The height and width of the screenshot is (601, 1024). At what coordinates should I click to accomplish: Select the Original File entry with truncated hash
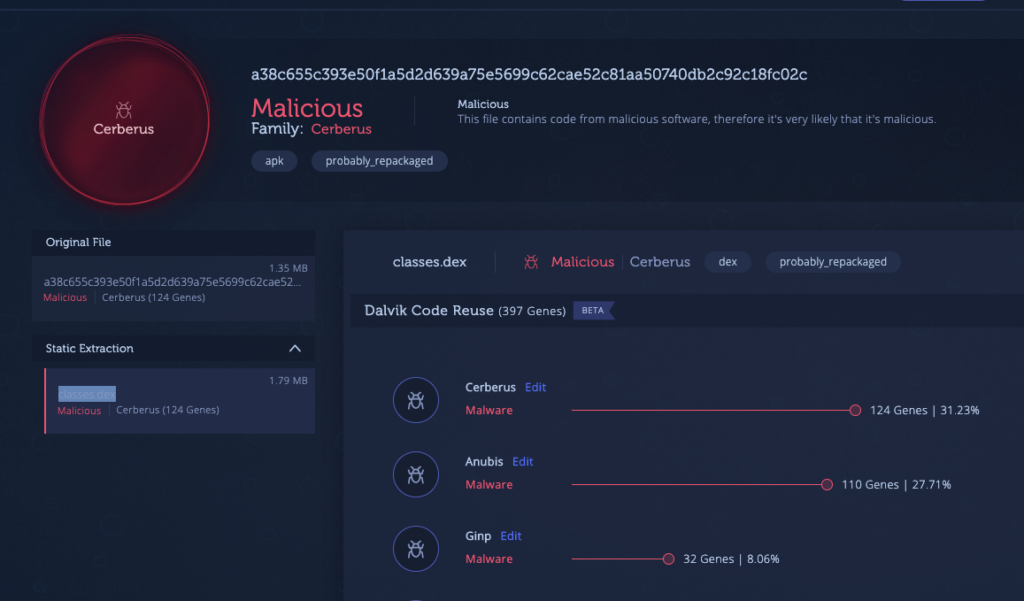click(x=173, y=288)
